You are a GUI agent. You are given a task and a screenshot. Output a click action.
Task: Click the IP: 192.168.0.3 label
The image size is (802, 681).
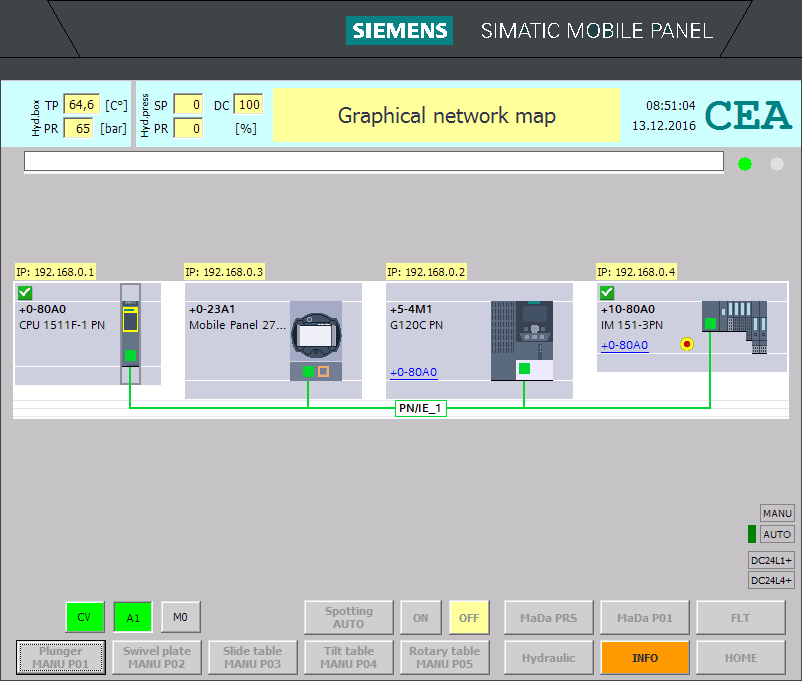coord(224,272)
